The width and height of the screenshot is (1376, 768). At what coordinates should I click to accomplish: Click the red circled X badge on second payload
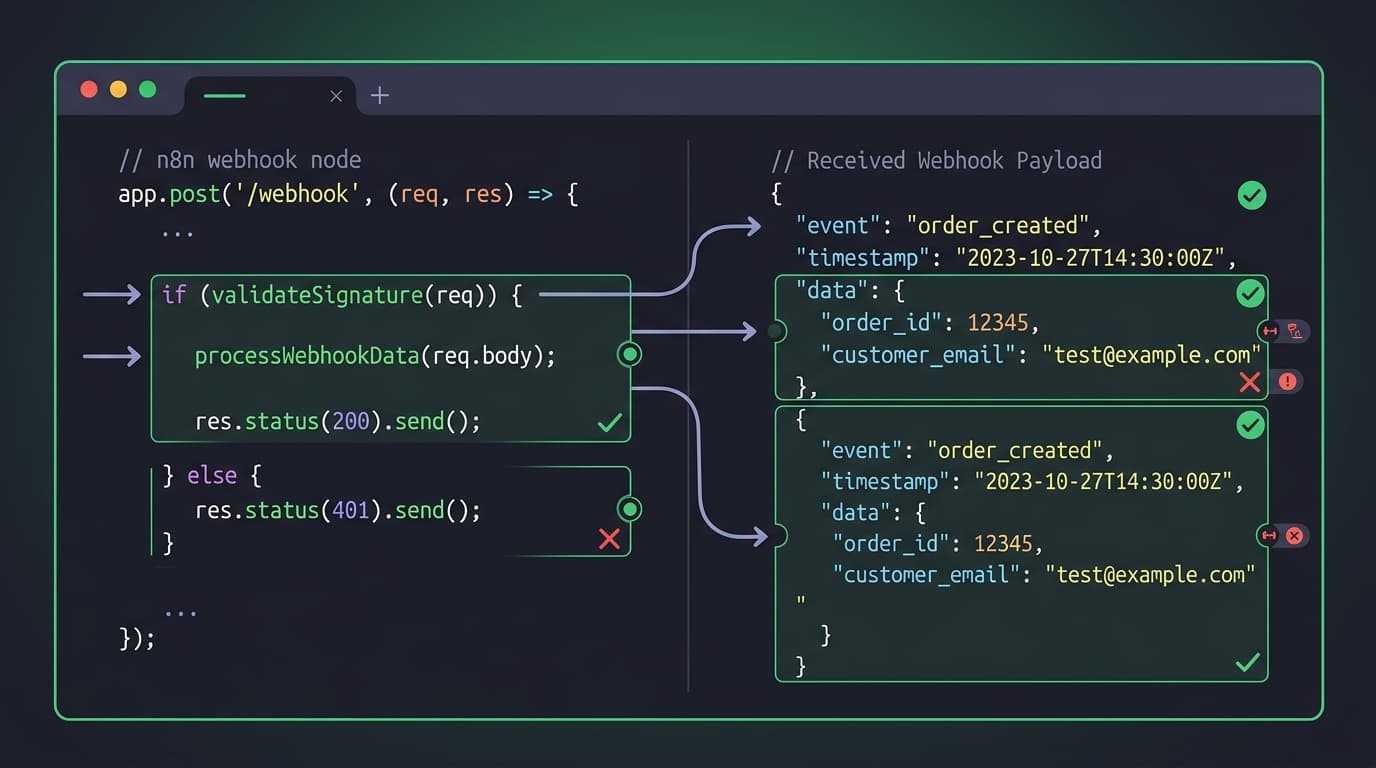[x=1294, y=536]
